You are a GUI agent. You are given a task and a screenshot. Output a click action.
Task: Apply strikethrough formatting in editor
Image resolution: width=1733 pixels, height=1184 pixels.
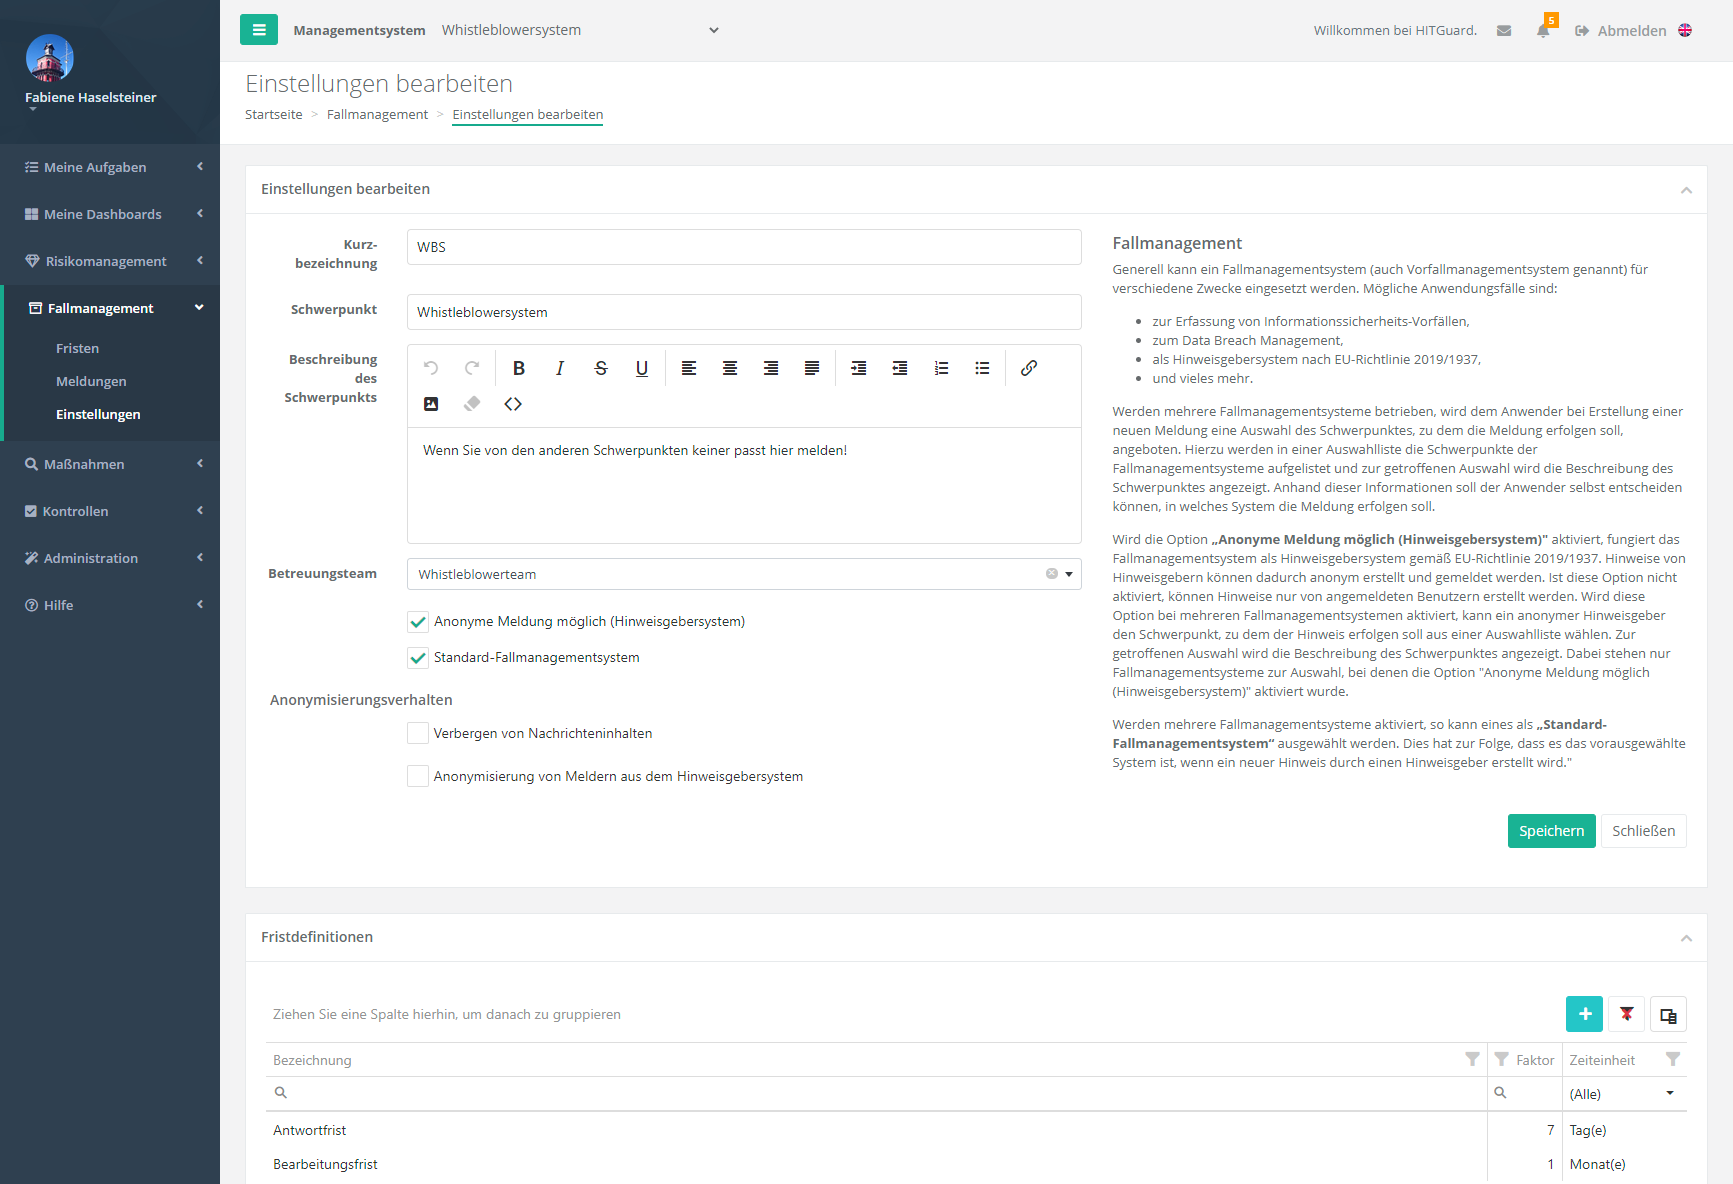[601, 368]
